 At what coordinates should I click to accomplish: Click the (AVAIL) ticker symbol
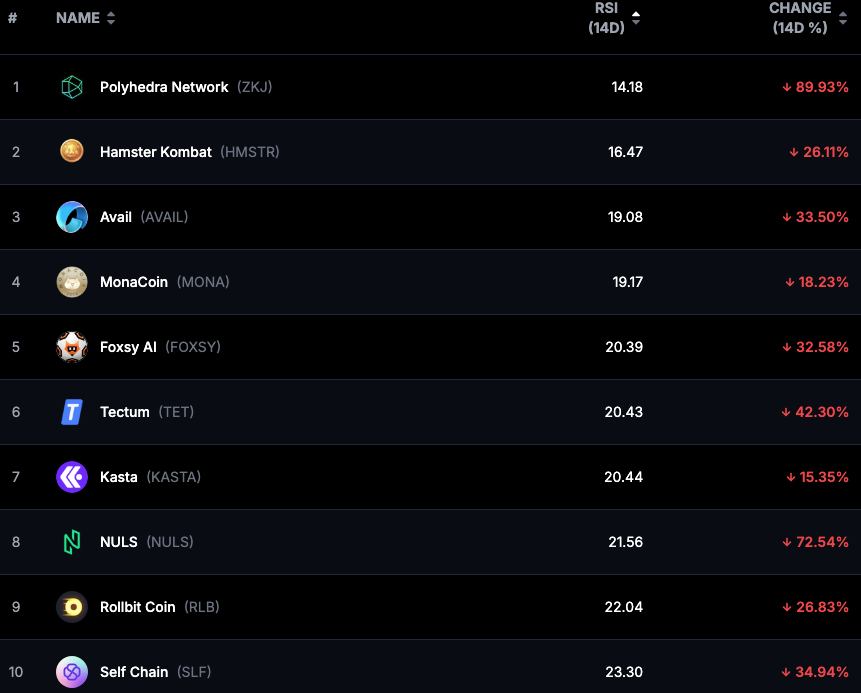164,217
